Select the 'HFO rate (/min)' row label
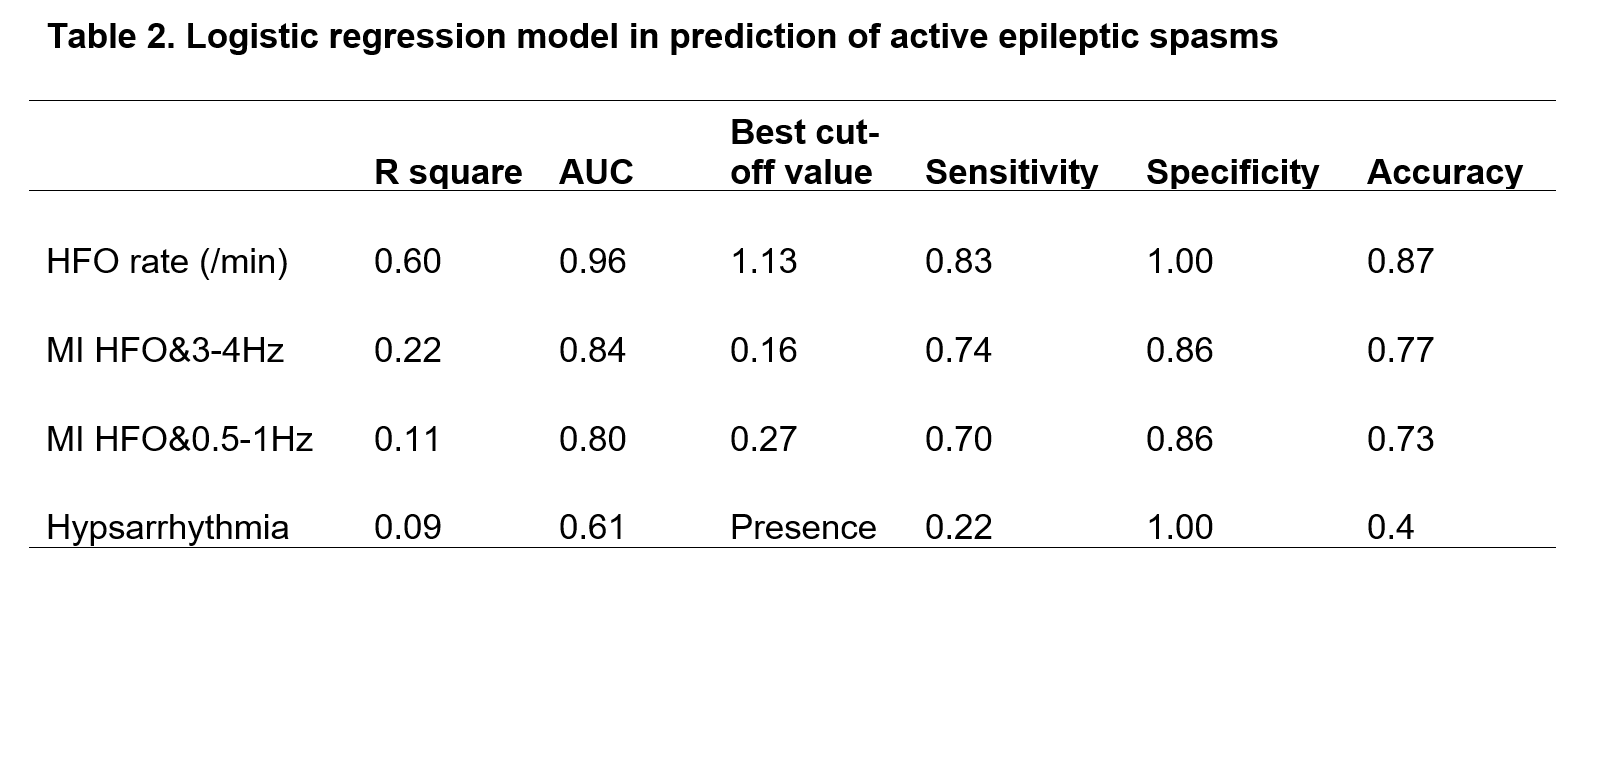This screenshot has width=1602, height=774. click(x=167, y=261)
